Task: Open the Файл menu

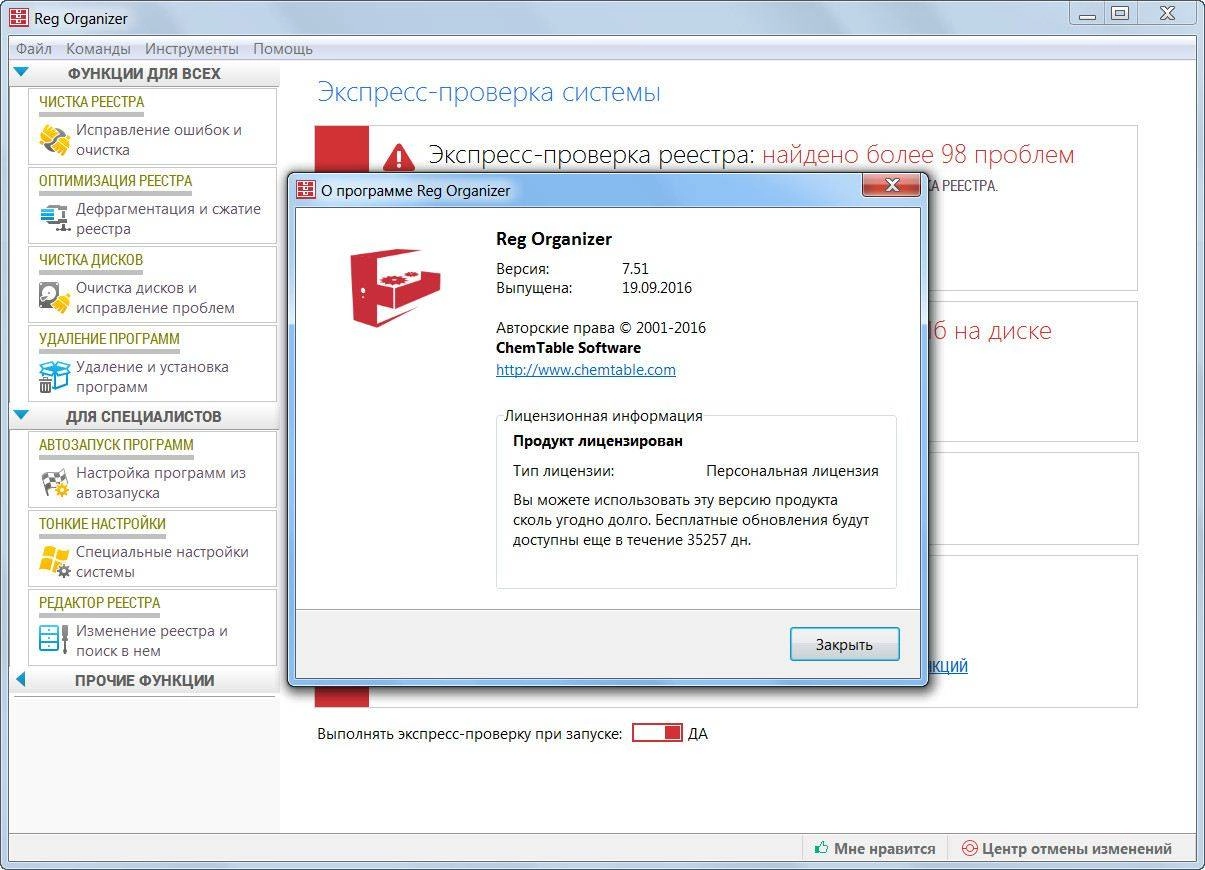Action: click(x=34, y=48)
